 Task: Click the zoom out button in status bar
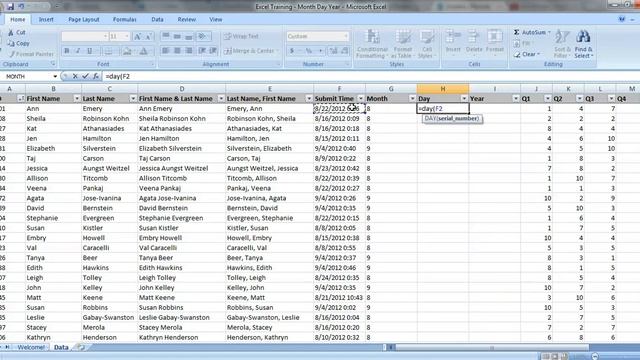point(595,356)
